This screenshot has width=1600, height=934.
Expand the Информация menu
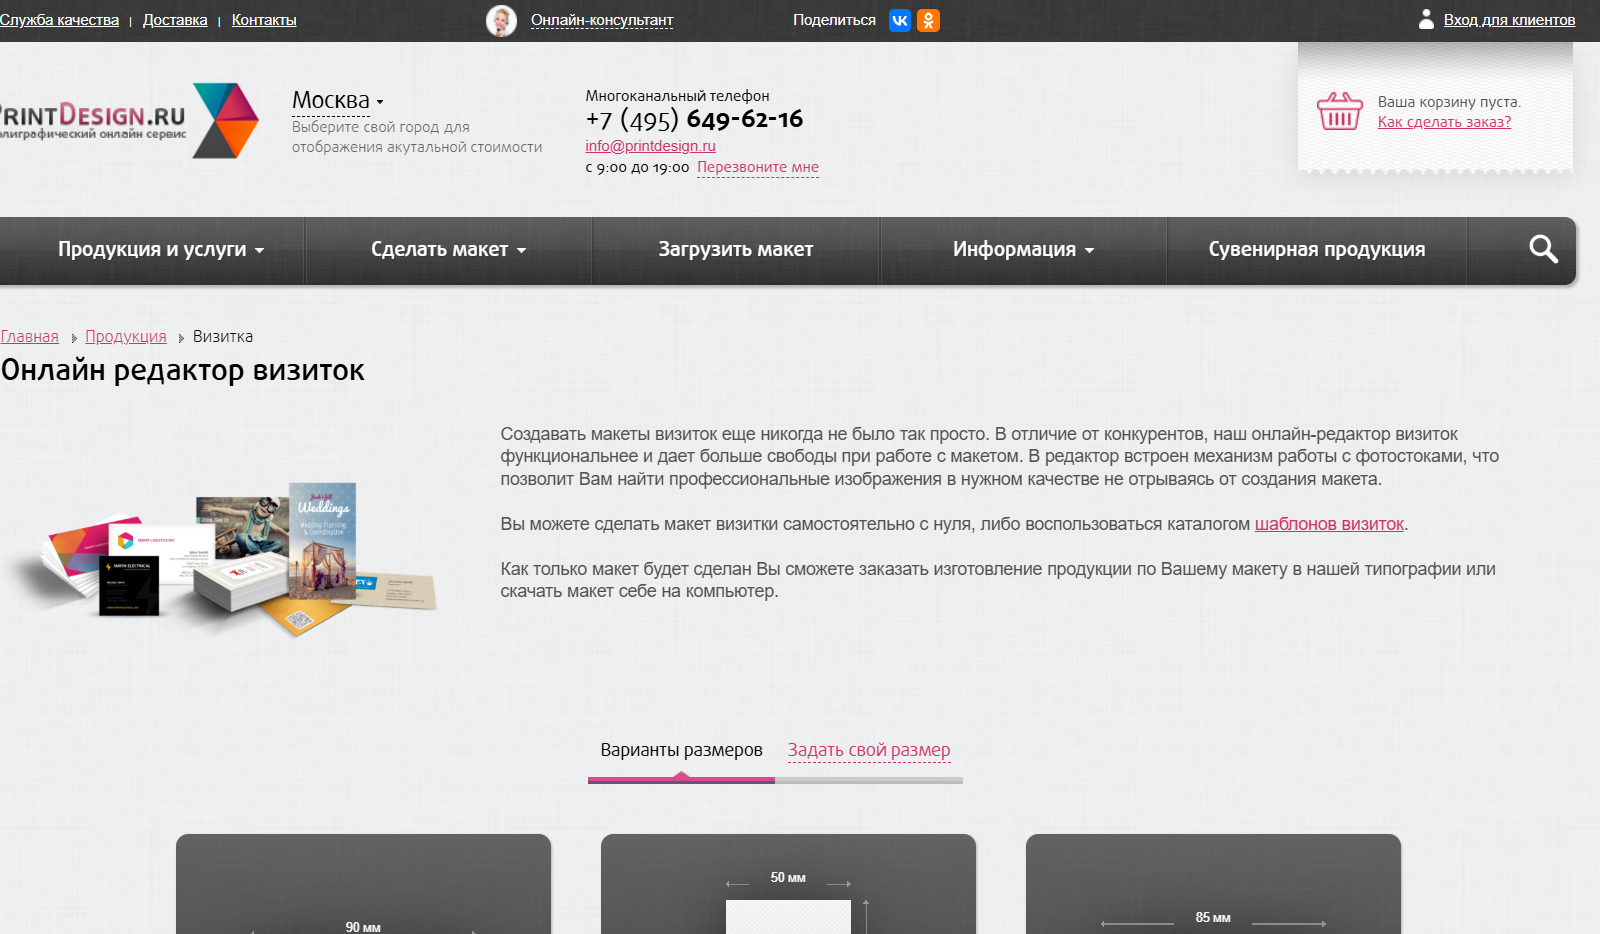click(x=1022, y=250)
